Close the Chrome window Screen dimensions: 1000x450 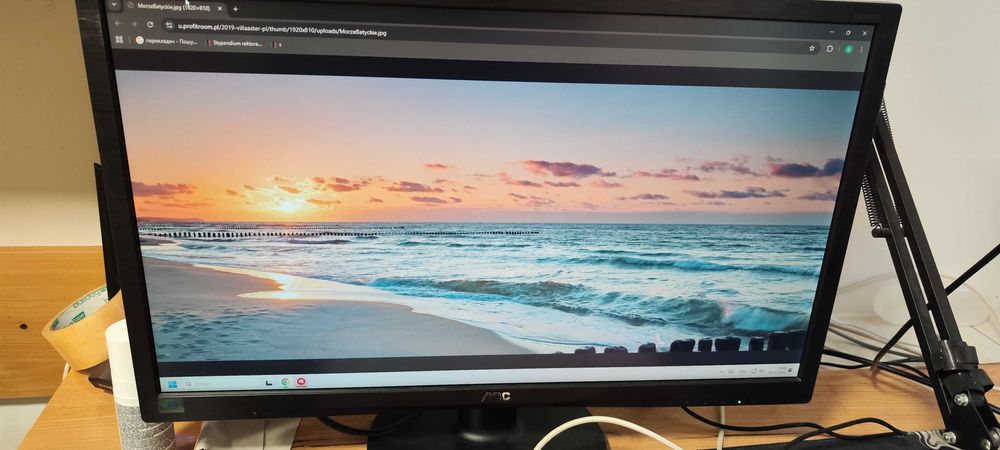pos(864,33)
